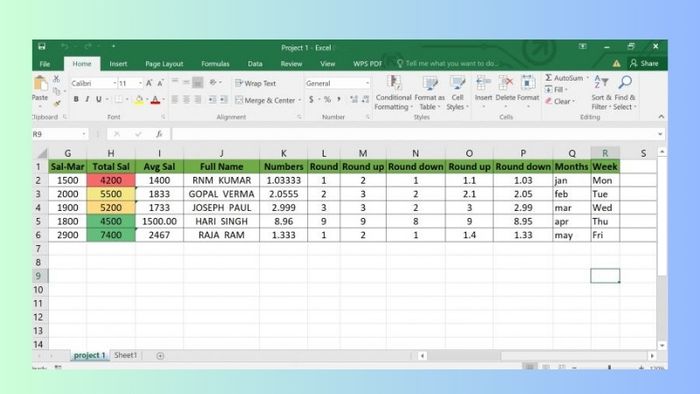This screenshot has width=700, height=394.
Task: Apply the yellow fill color bucket
Action: [139, 100]
